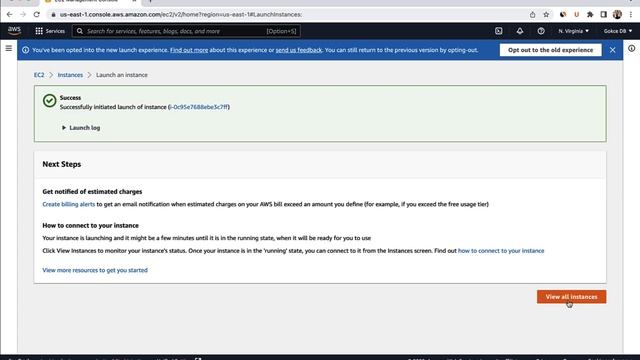Reload the browser page
Screen dimensions: 640x360
coord(36,14)
